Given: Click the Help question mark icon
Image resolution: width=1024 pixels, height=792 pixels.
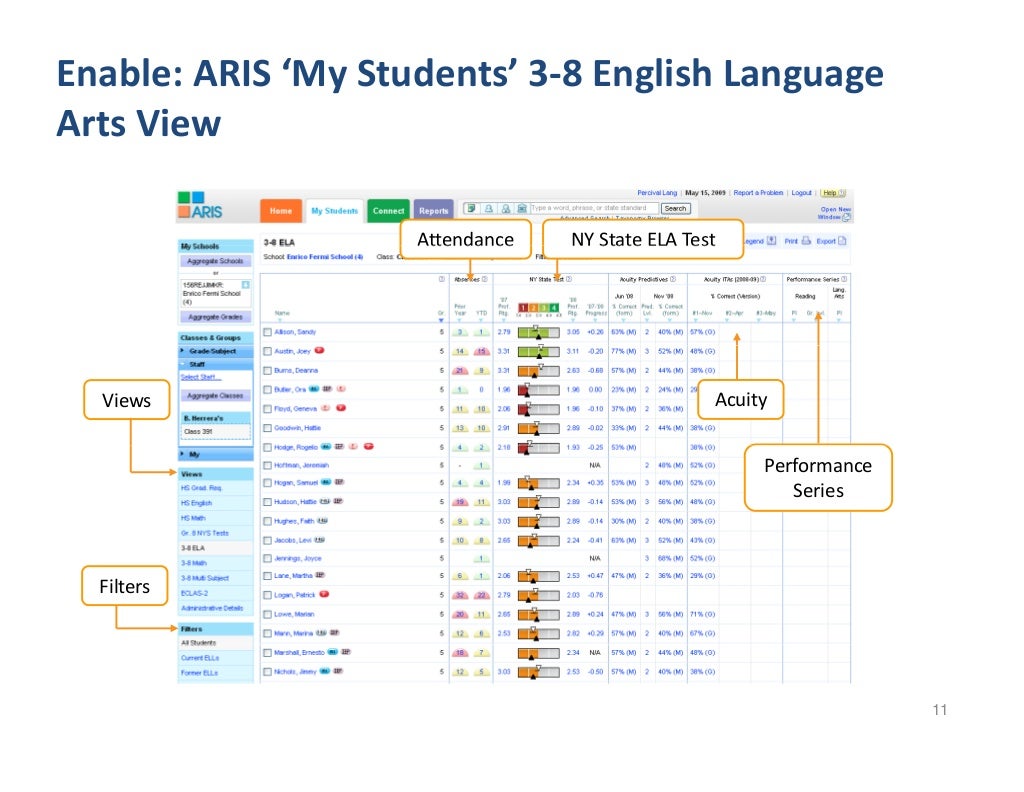Looking at the screenshot, I should pyautogui.click(x=842, y=193).
